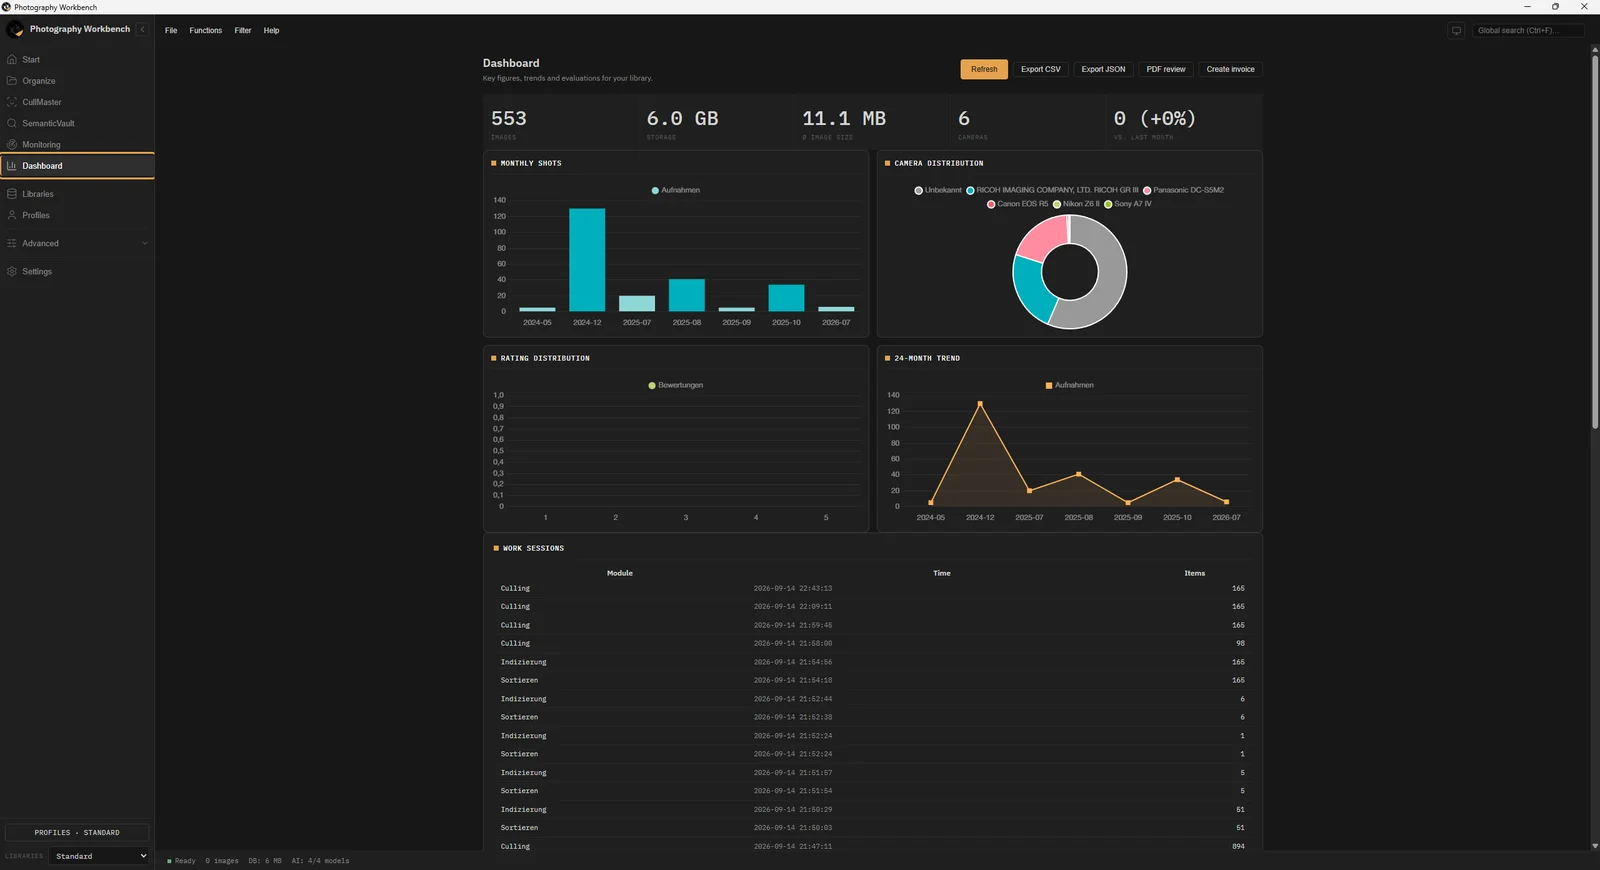The height and width of the screenshot is (870, 1600).
Task: Open the Help menu
Action: pyautogui.click(x=271, y=31)
